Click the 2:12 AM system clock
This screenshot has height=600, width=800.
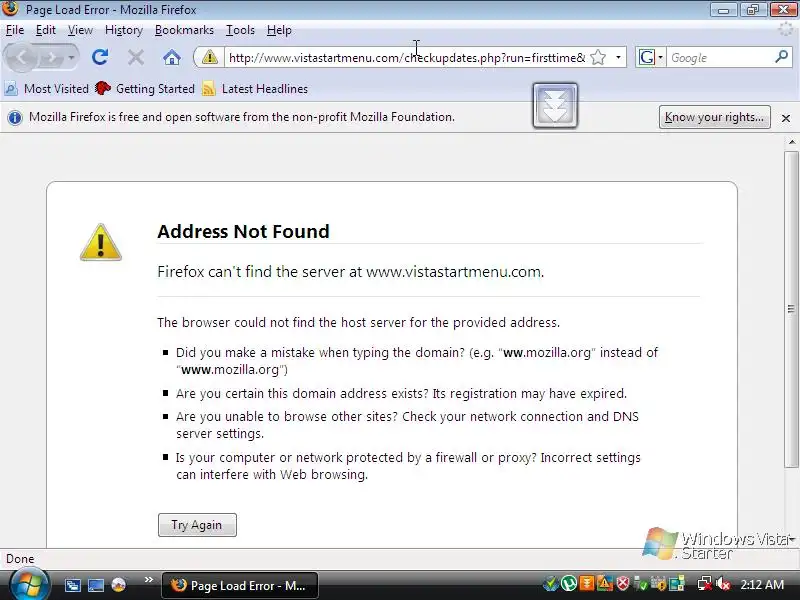(761, 585)
